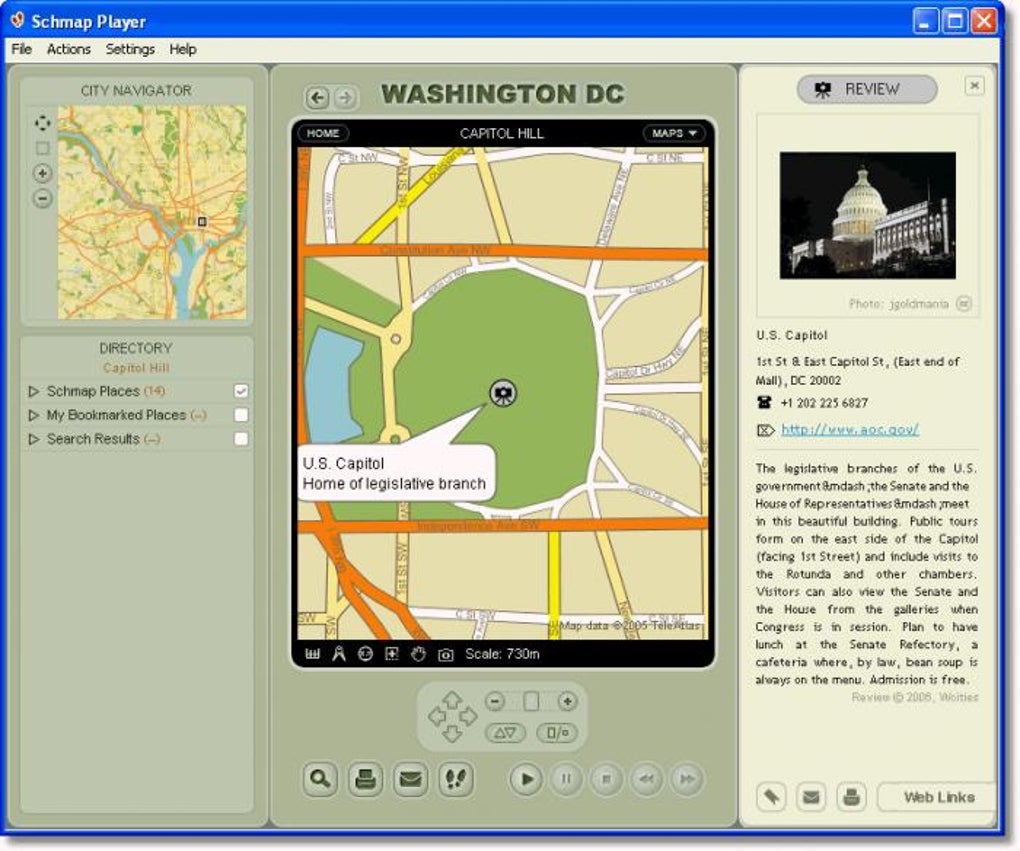Screen dimensions: 1020x851
Task: Click the envelope email button below map
Action: click(410, 779)
